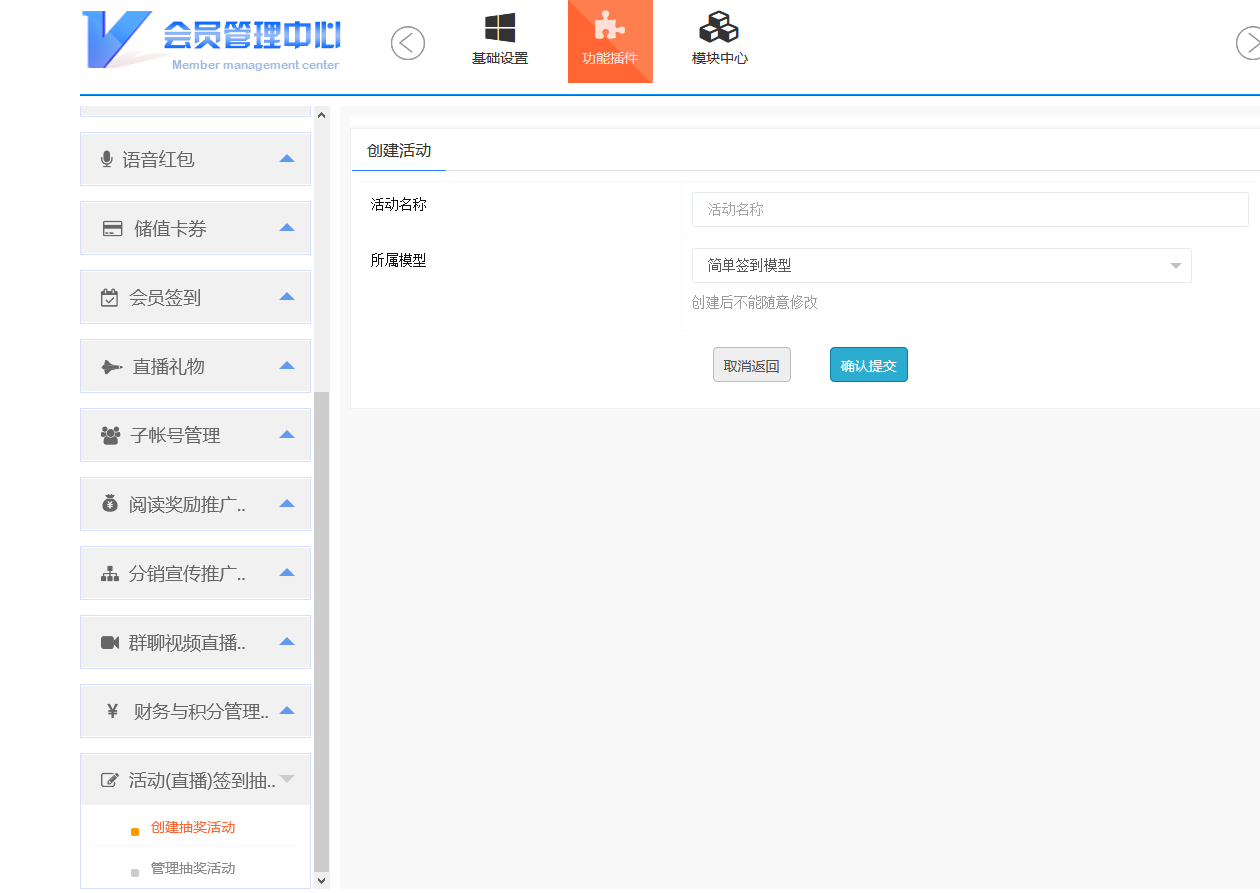Click the 确认提交 button
Screen dimensions: 1260x893
[868, 365]
